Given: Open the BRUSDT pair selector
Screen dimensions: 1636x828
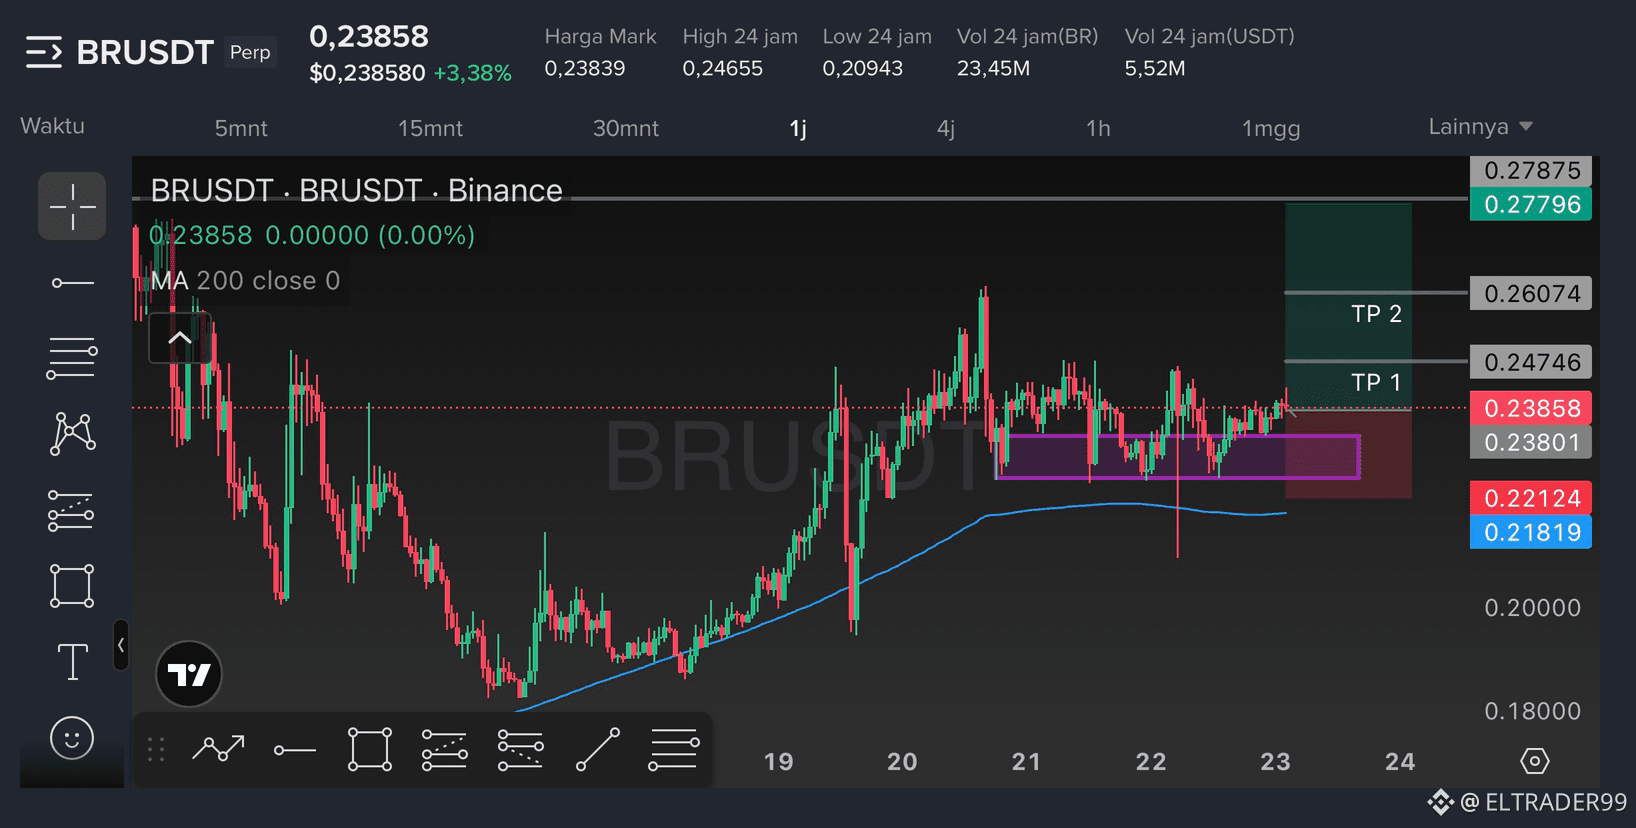Looking at the screenshot, I should point(145,52).
